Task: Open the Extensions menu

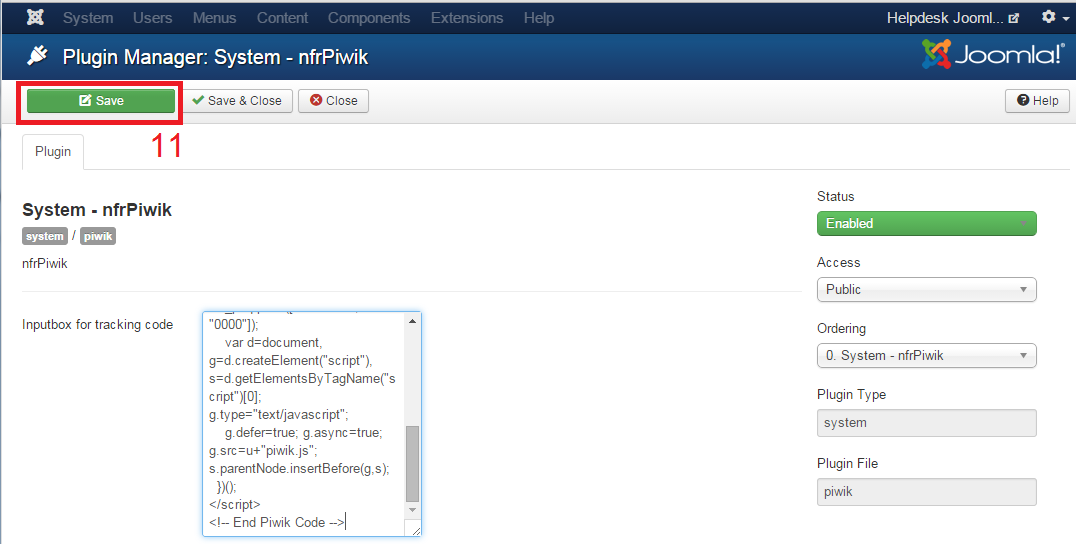Action: click(467, 18)
